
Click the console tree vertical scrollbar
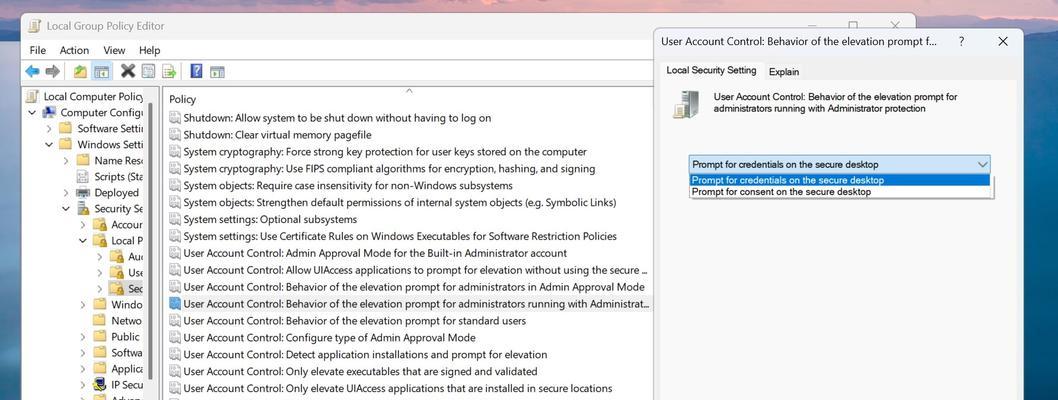pos(152,243)
